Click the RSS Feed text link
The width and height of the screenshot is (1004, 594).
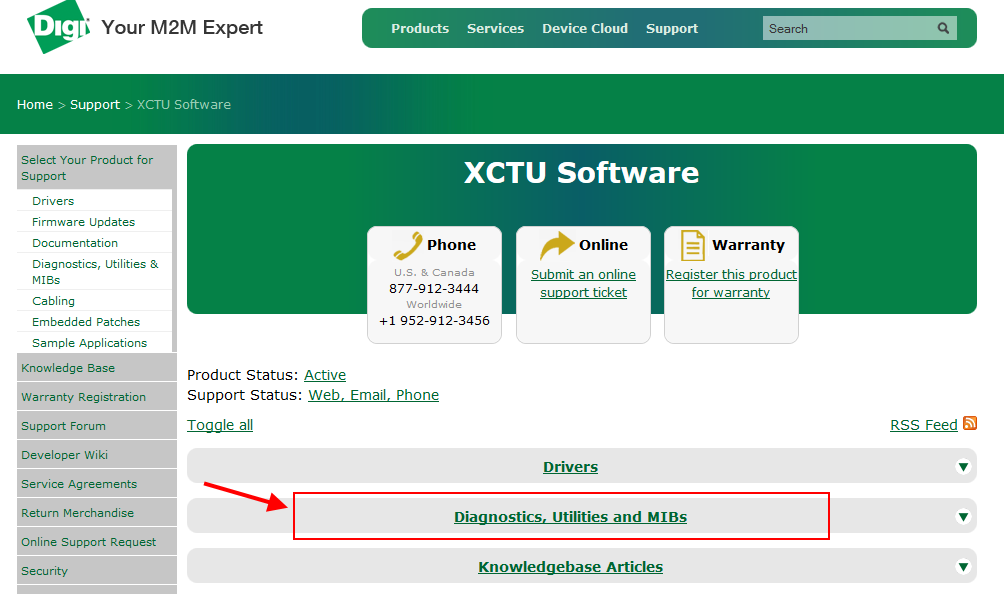pos(923,425)
